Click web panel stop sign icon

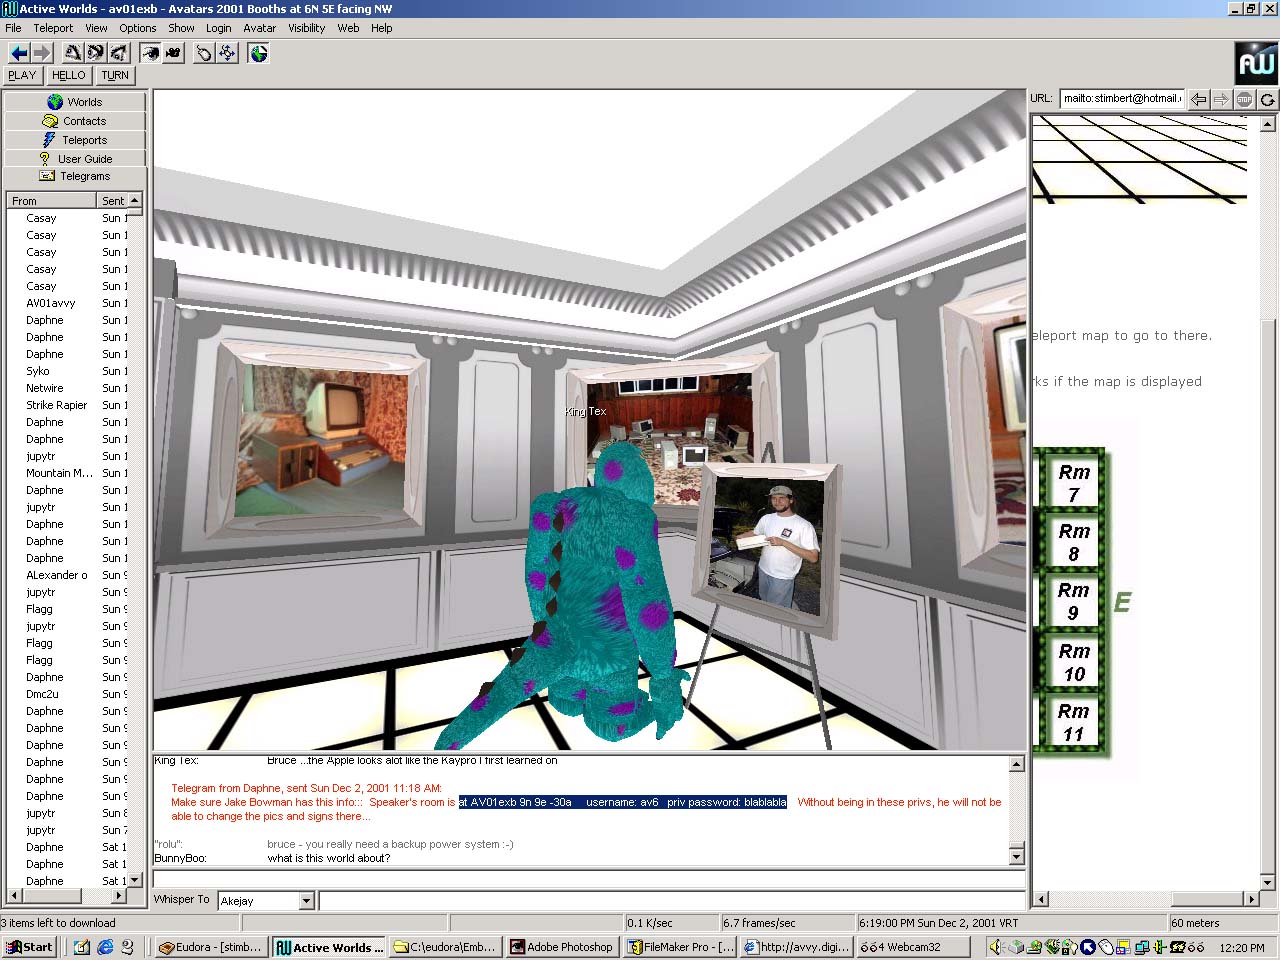[1244, 99]
